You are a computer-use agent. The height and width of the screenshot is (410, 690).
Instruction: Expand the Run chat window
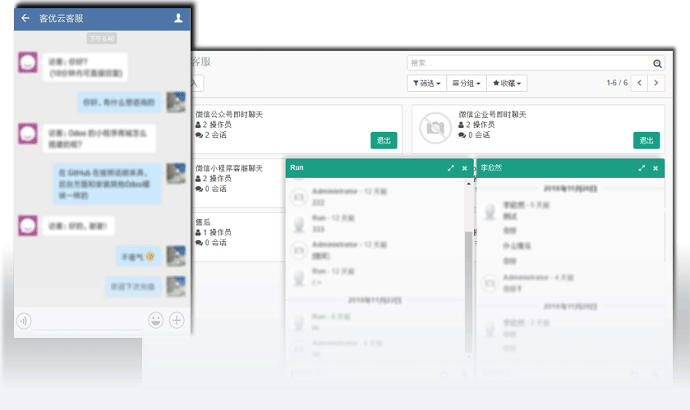[451, 169]
